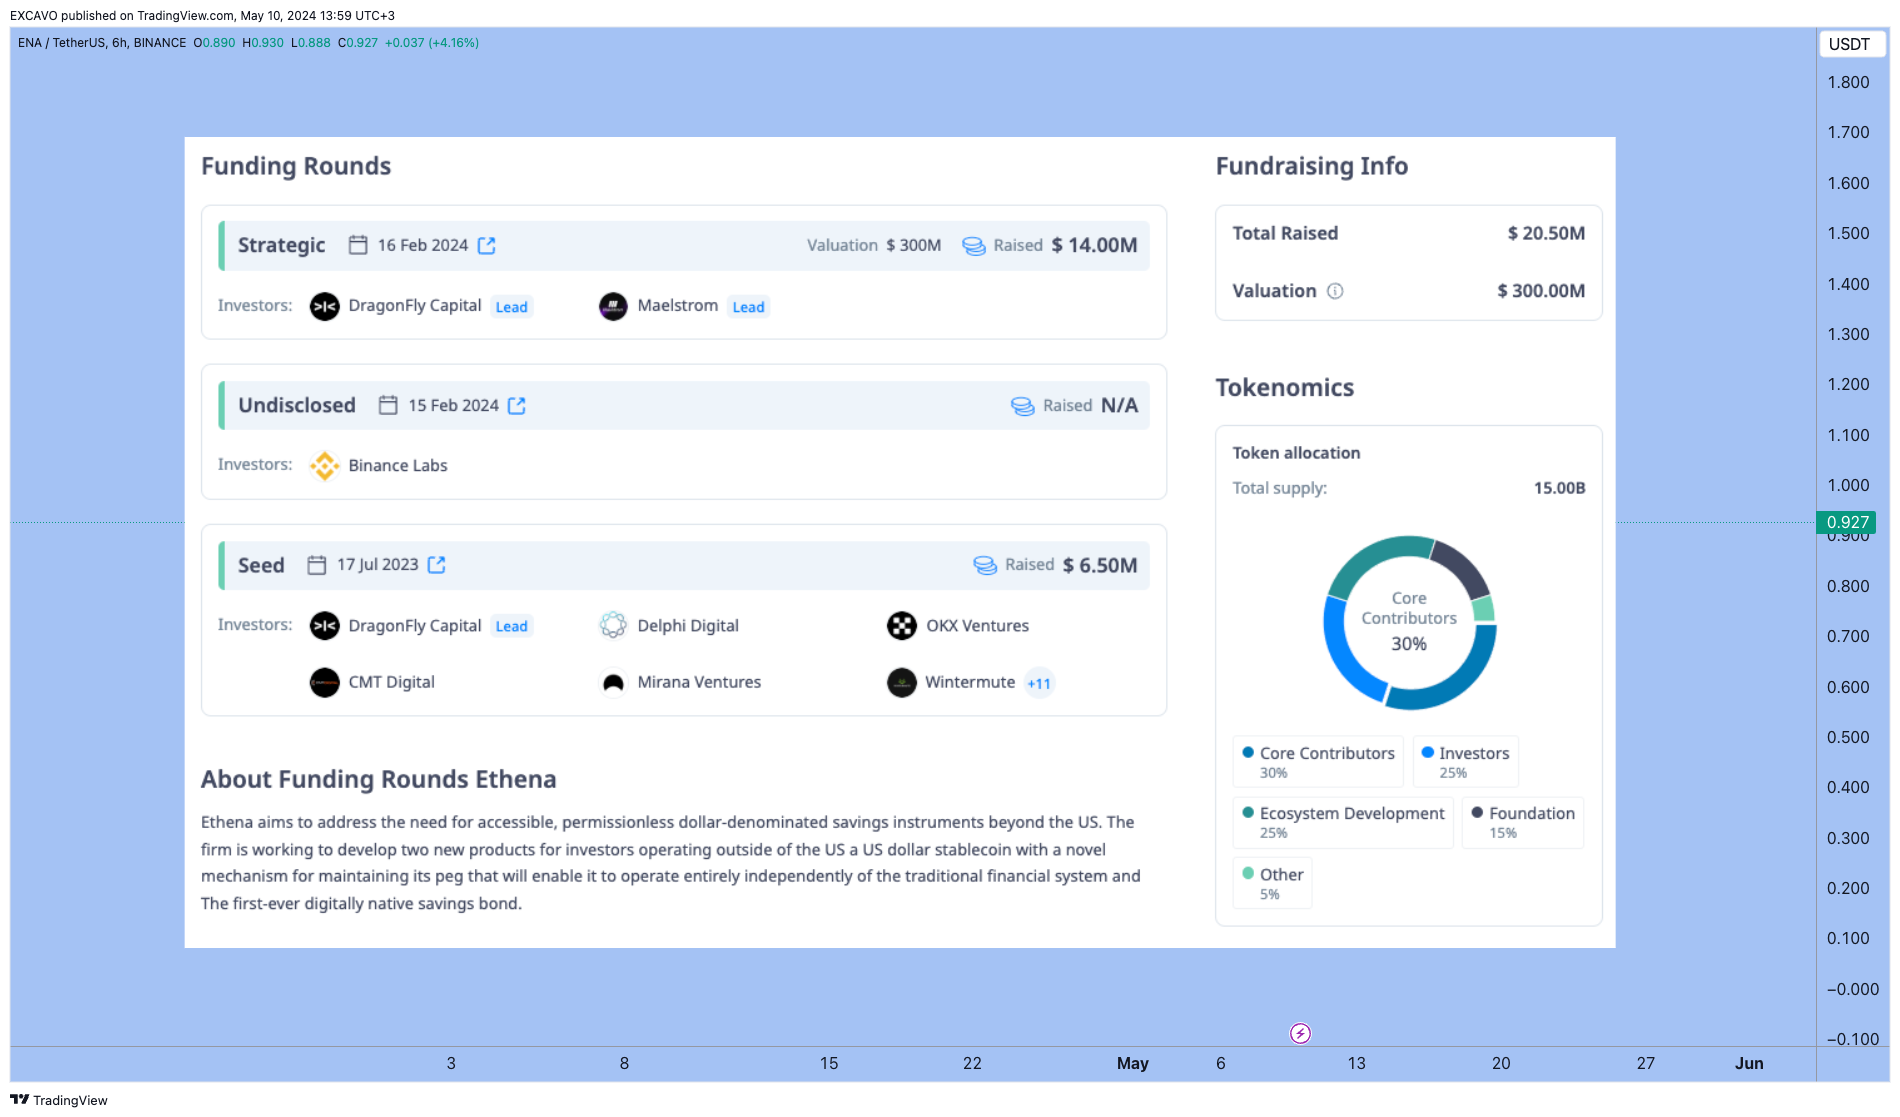Click the OKX Ventures investor name
The image size is (1900, 1117).
coord(977,625)
